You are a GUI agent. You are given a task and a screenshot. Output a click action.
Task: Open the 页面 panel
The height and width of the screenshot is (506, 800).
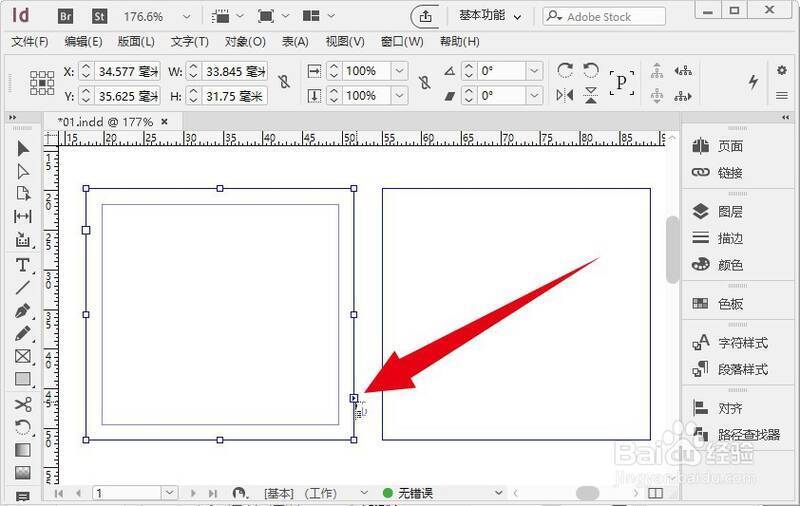pyautogui.click(x=717, y=146)
